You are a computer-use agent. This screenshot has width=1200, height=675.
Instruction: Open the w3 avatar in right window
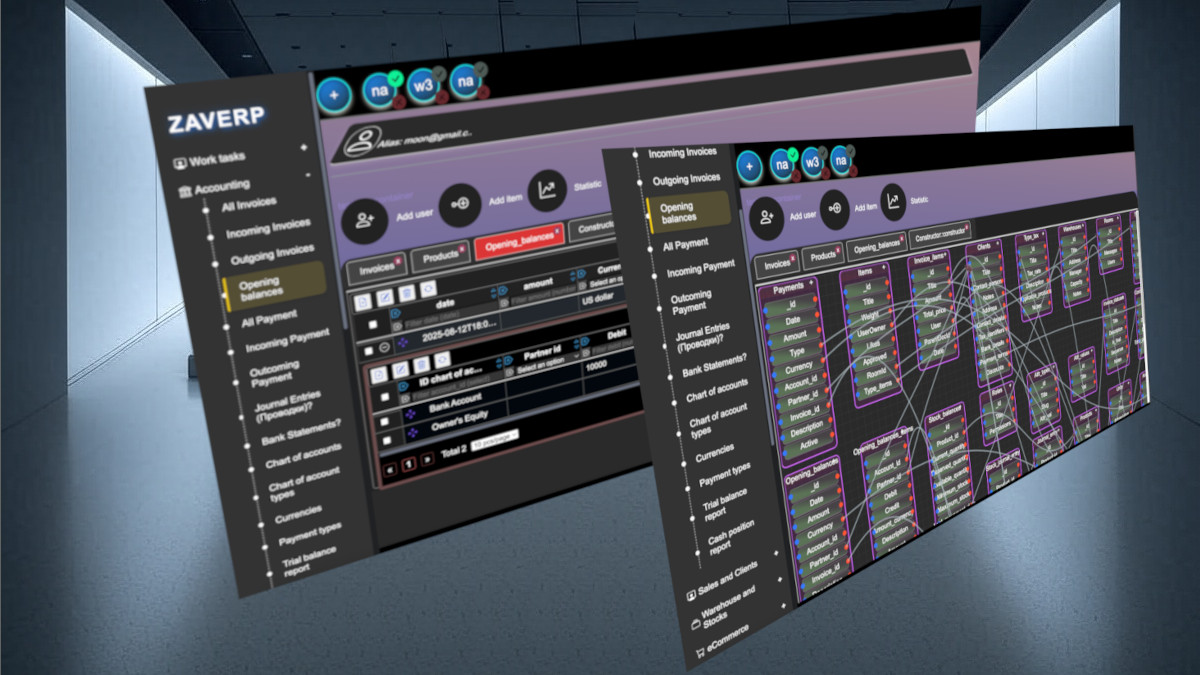[x=812, y=161]
